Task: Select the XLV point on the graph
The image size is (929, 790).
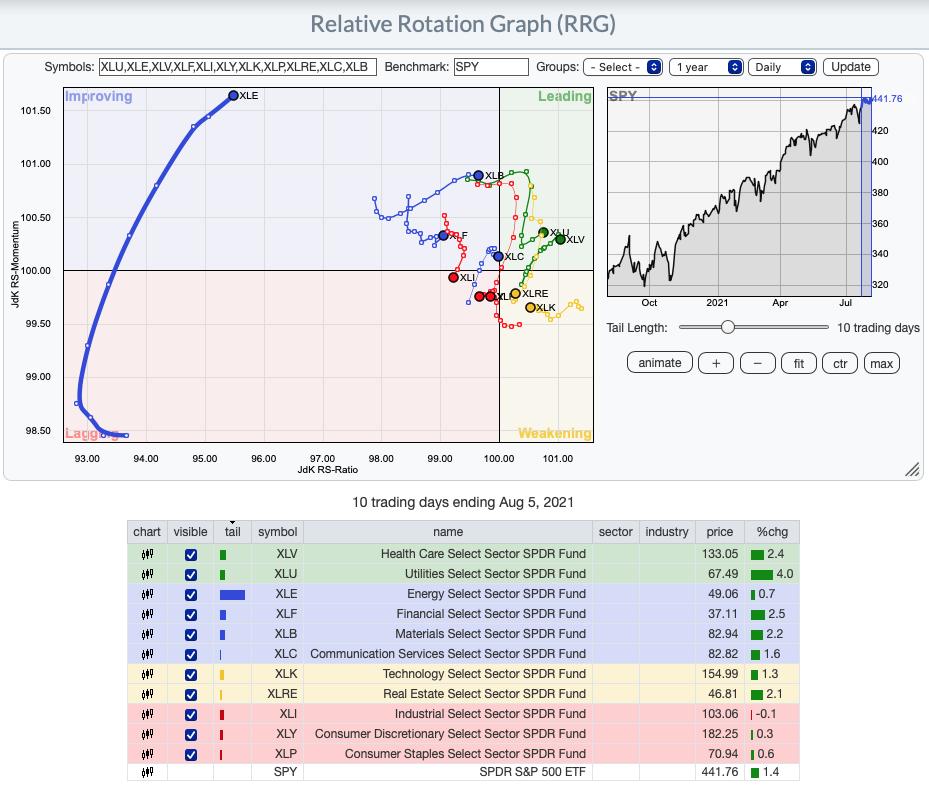Action: point(560,239)
